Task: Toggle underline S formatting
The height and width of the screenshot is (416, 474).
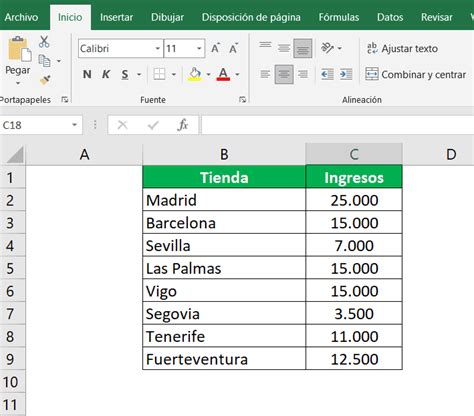Action: point(125,74)
